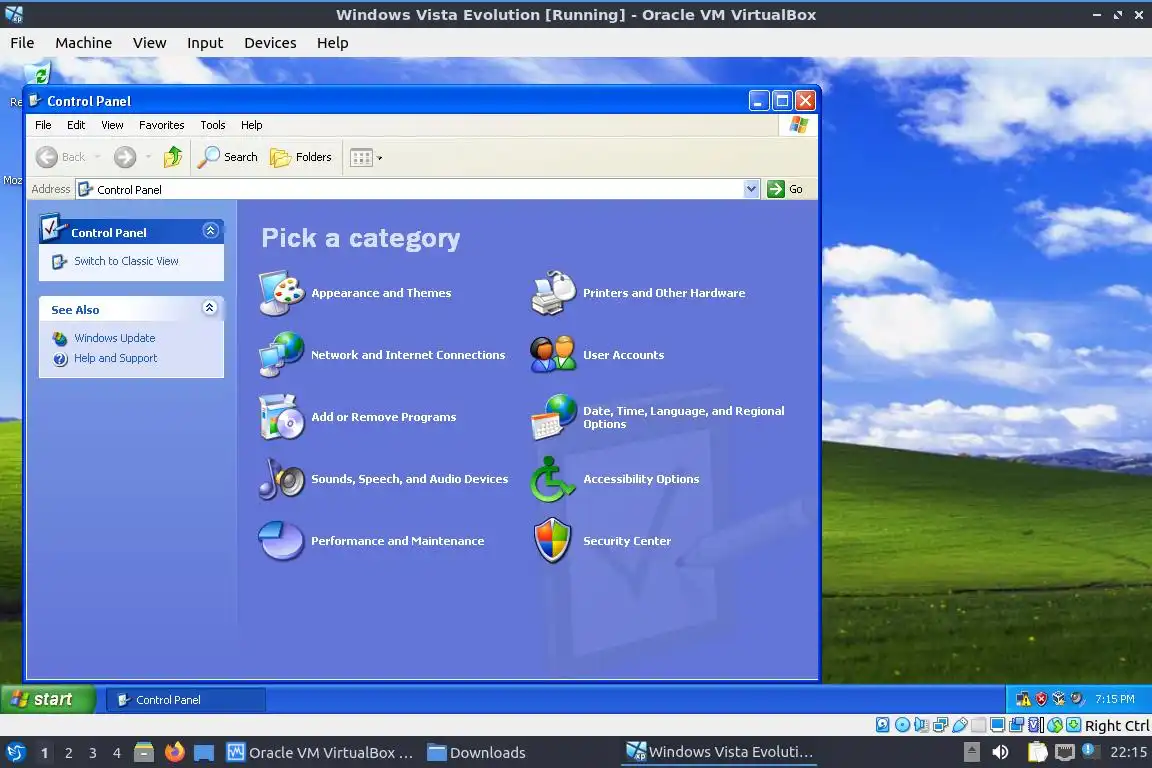Click the Add or Remove Programs icon

281,417
